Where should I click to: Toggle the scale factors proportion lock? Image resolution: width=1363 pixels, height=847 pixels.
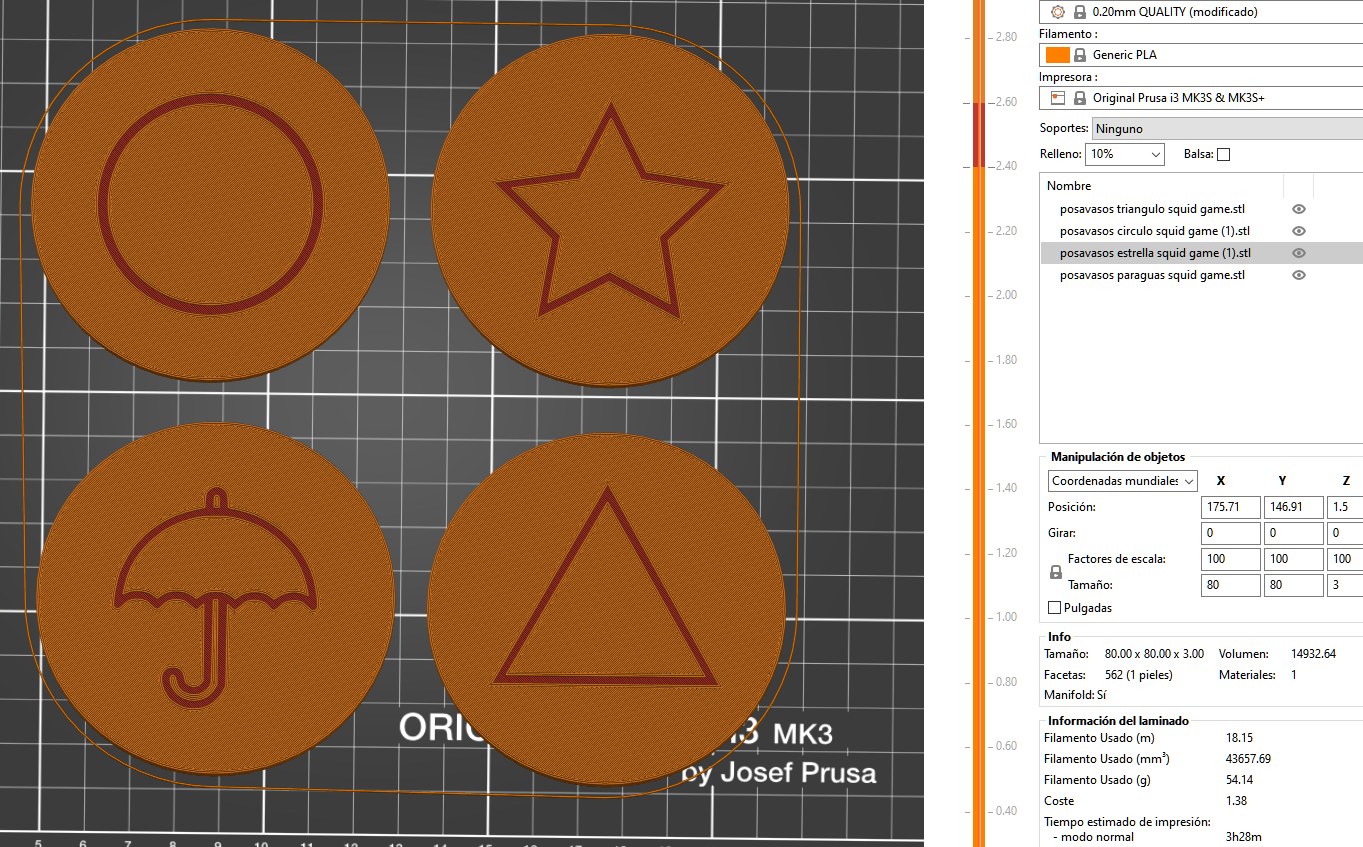pos(1054,572)
